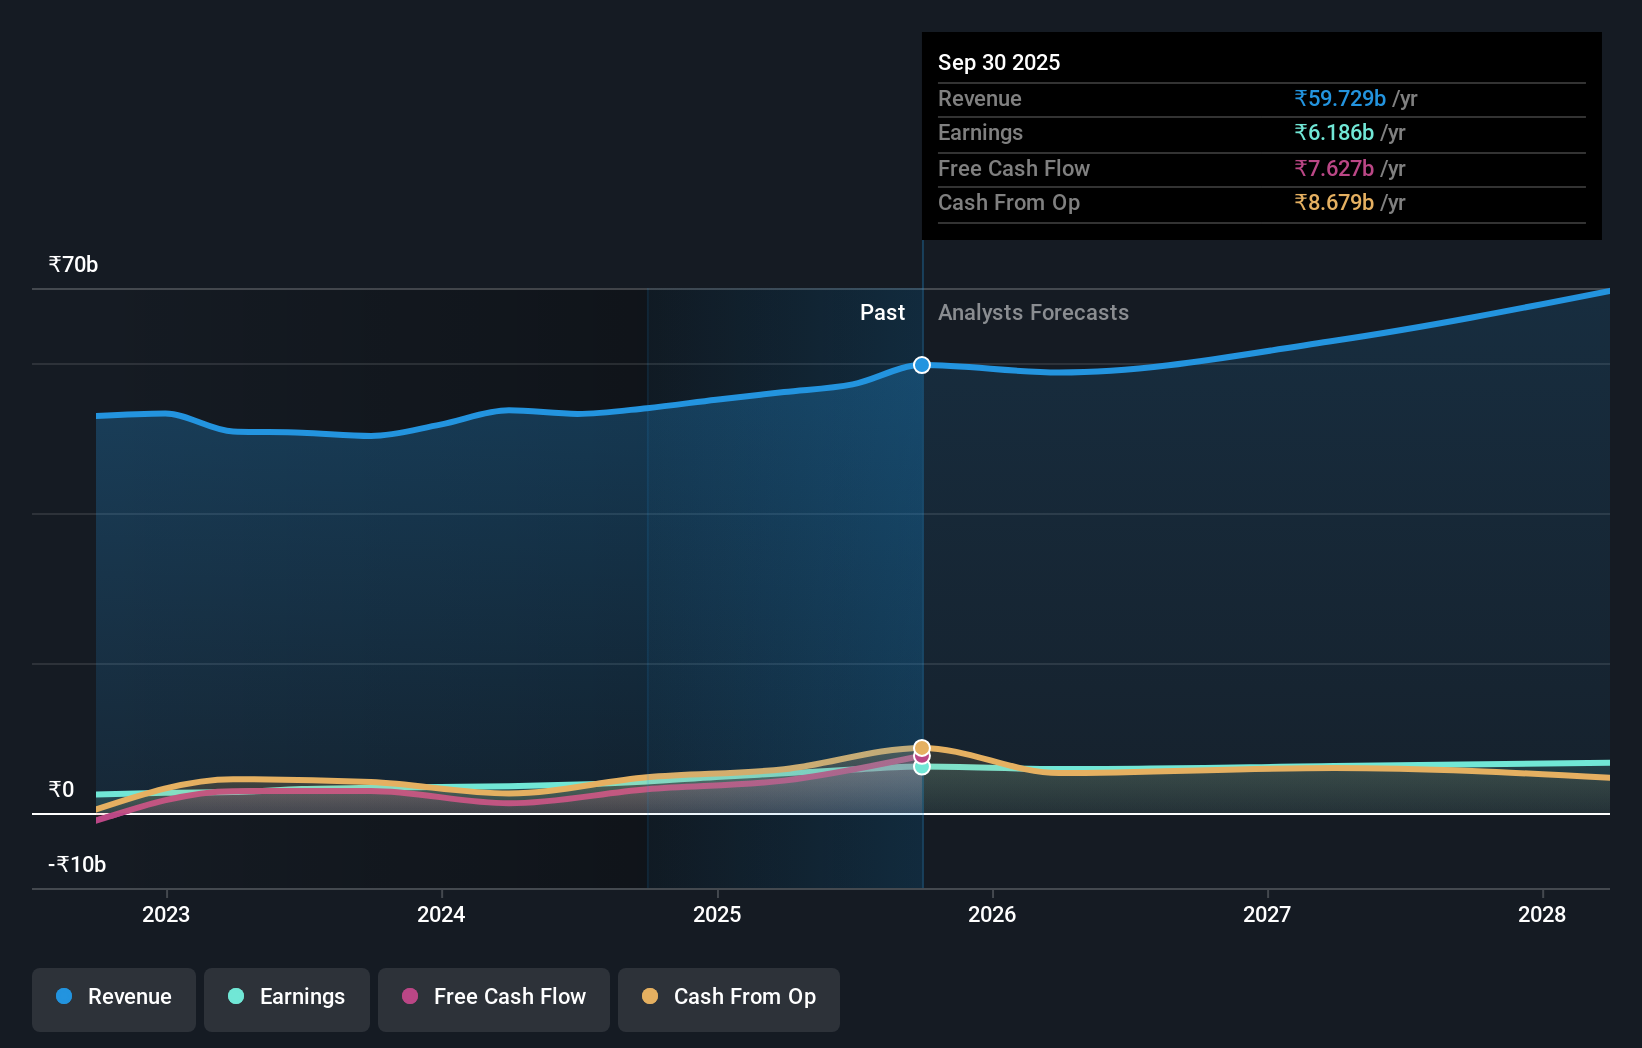Click the pink Free Cash Flow marker on chart
This screenshot has height=1048, width=1642.
[921, 757]
